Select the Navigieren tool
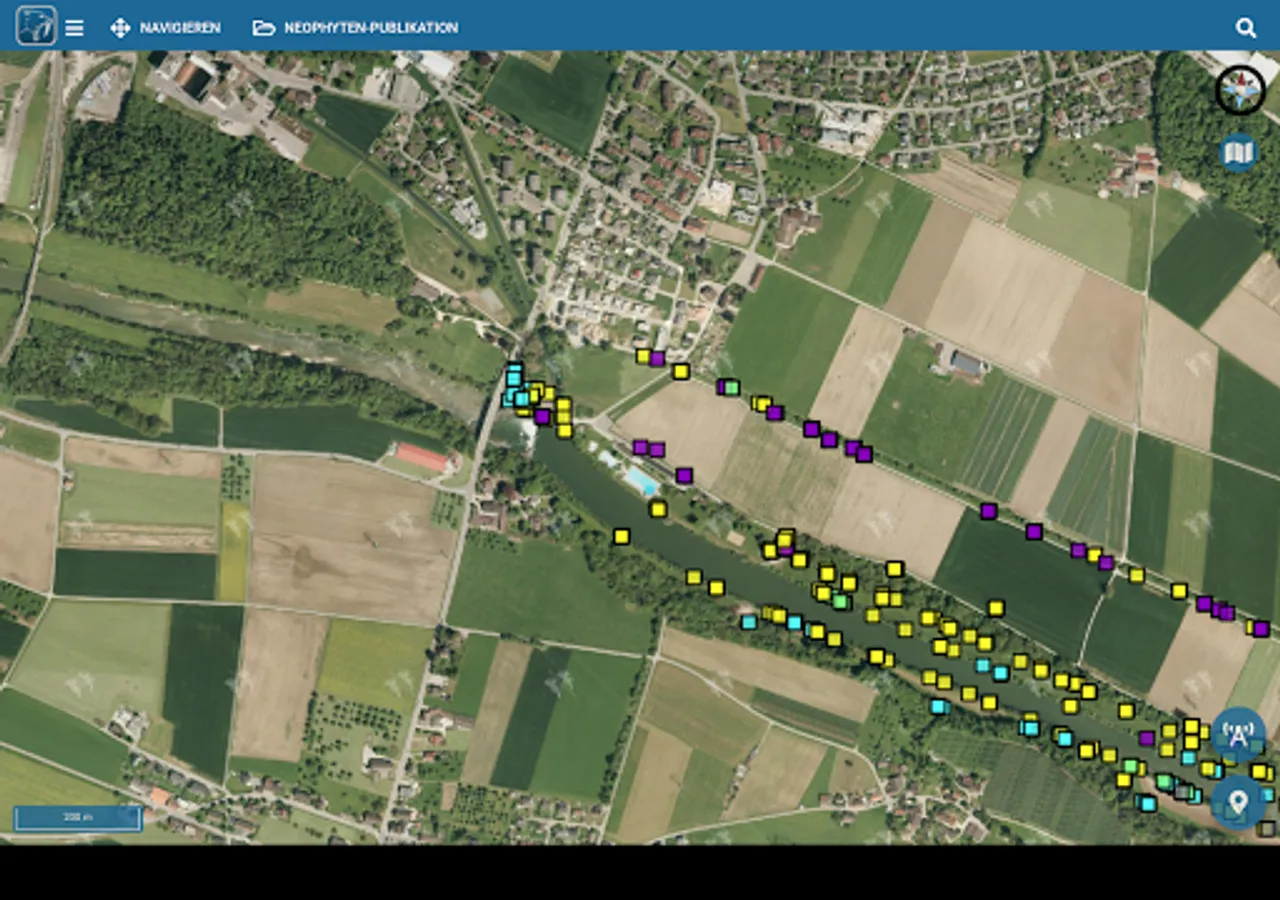This screenshot has width=1280, height=900. 165,28
